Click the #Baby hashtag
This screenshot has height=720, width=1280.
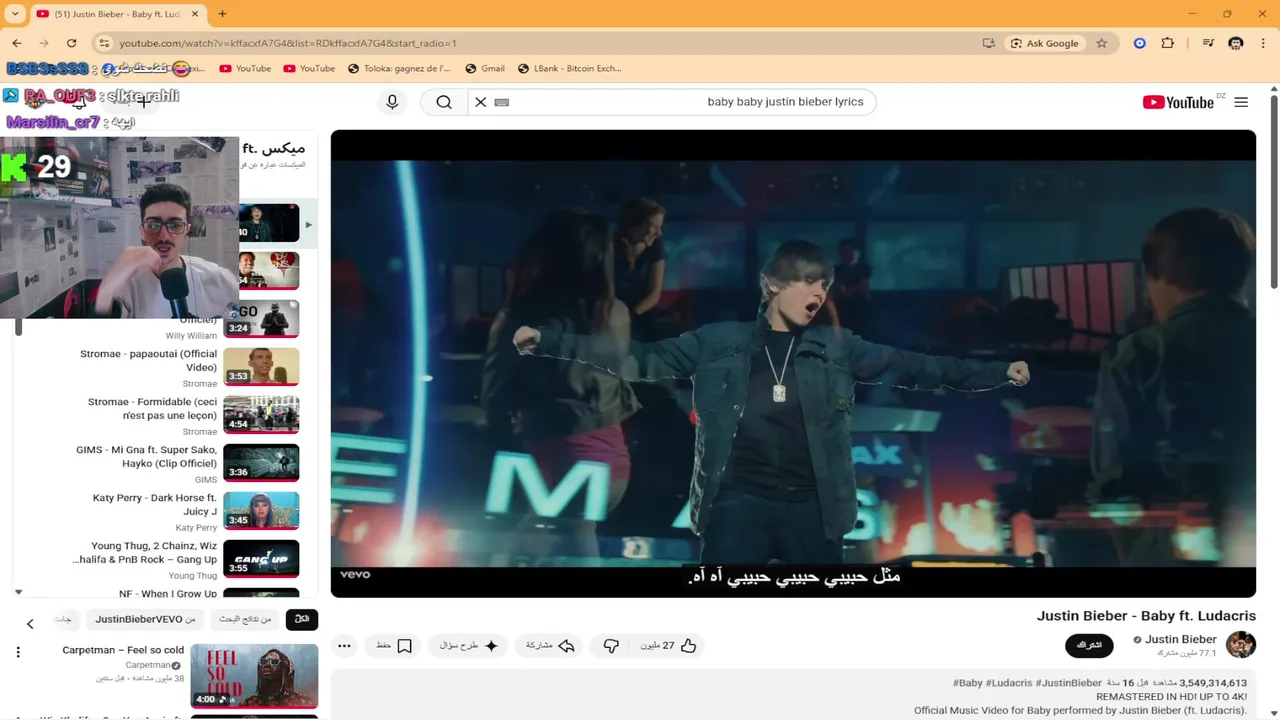click(968, 683)
